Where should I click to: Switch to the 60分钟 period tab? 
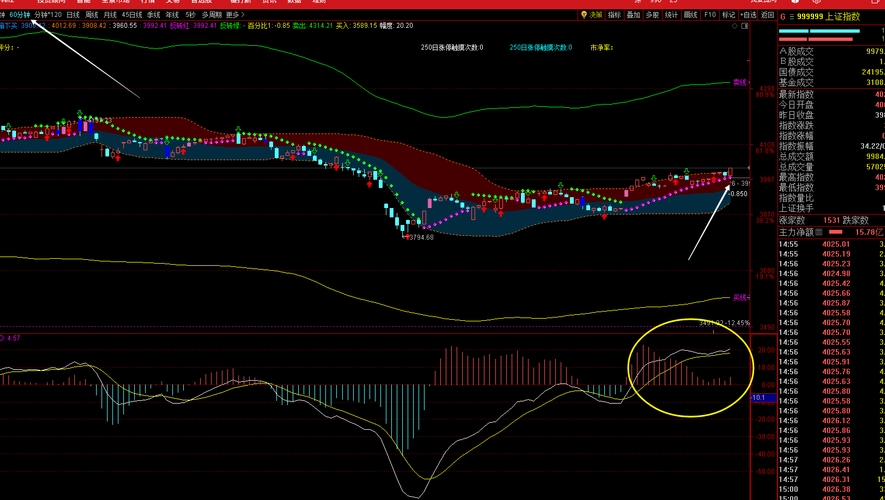click(20, 15)
